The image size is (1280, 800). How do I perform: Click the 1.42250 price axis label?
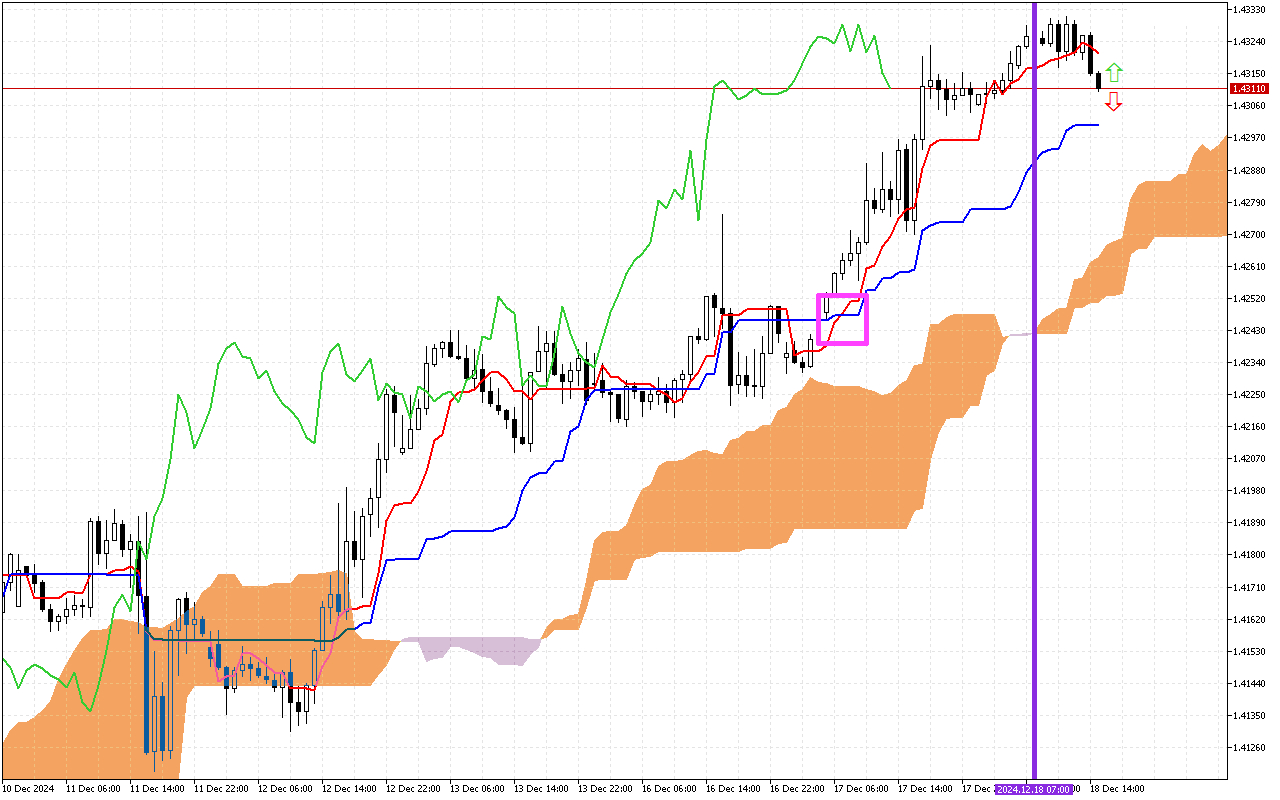(x=1247, y=394)
